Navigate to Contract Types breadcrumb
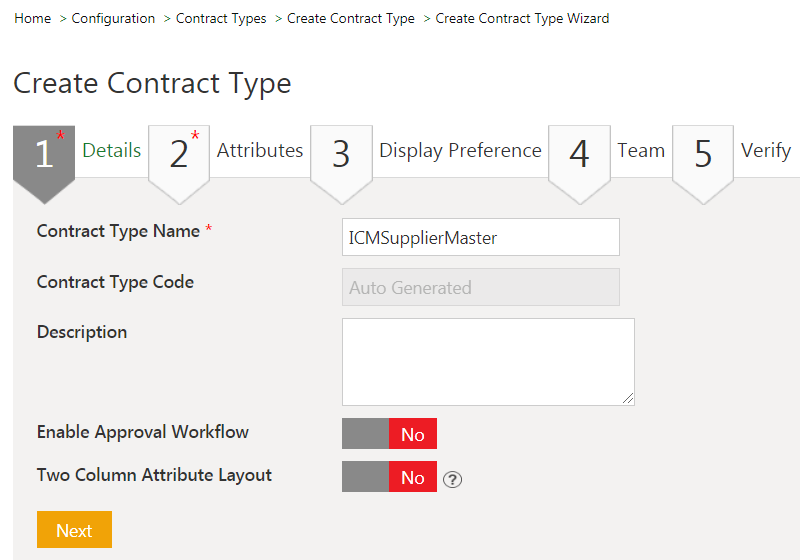The width and height of the screenshot is (800, 560). pyautogui.click(x=221, y=19)
